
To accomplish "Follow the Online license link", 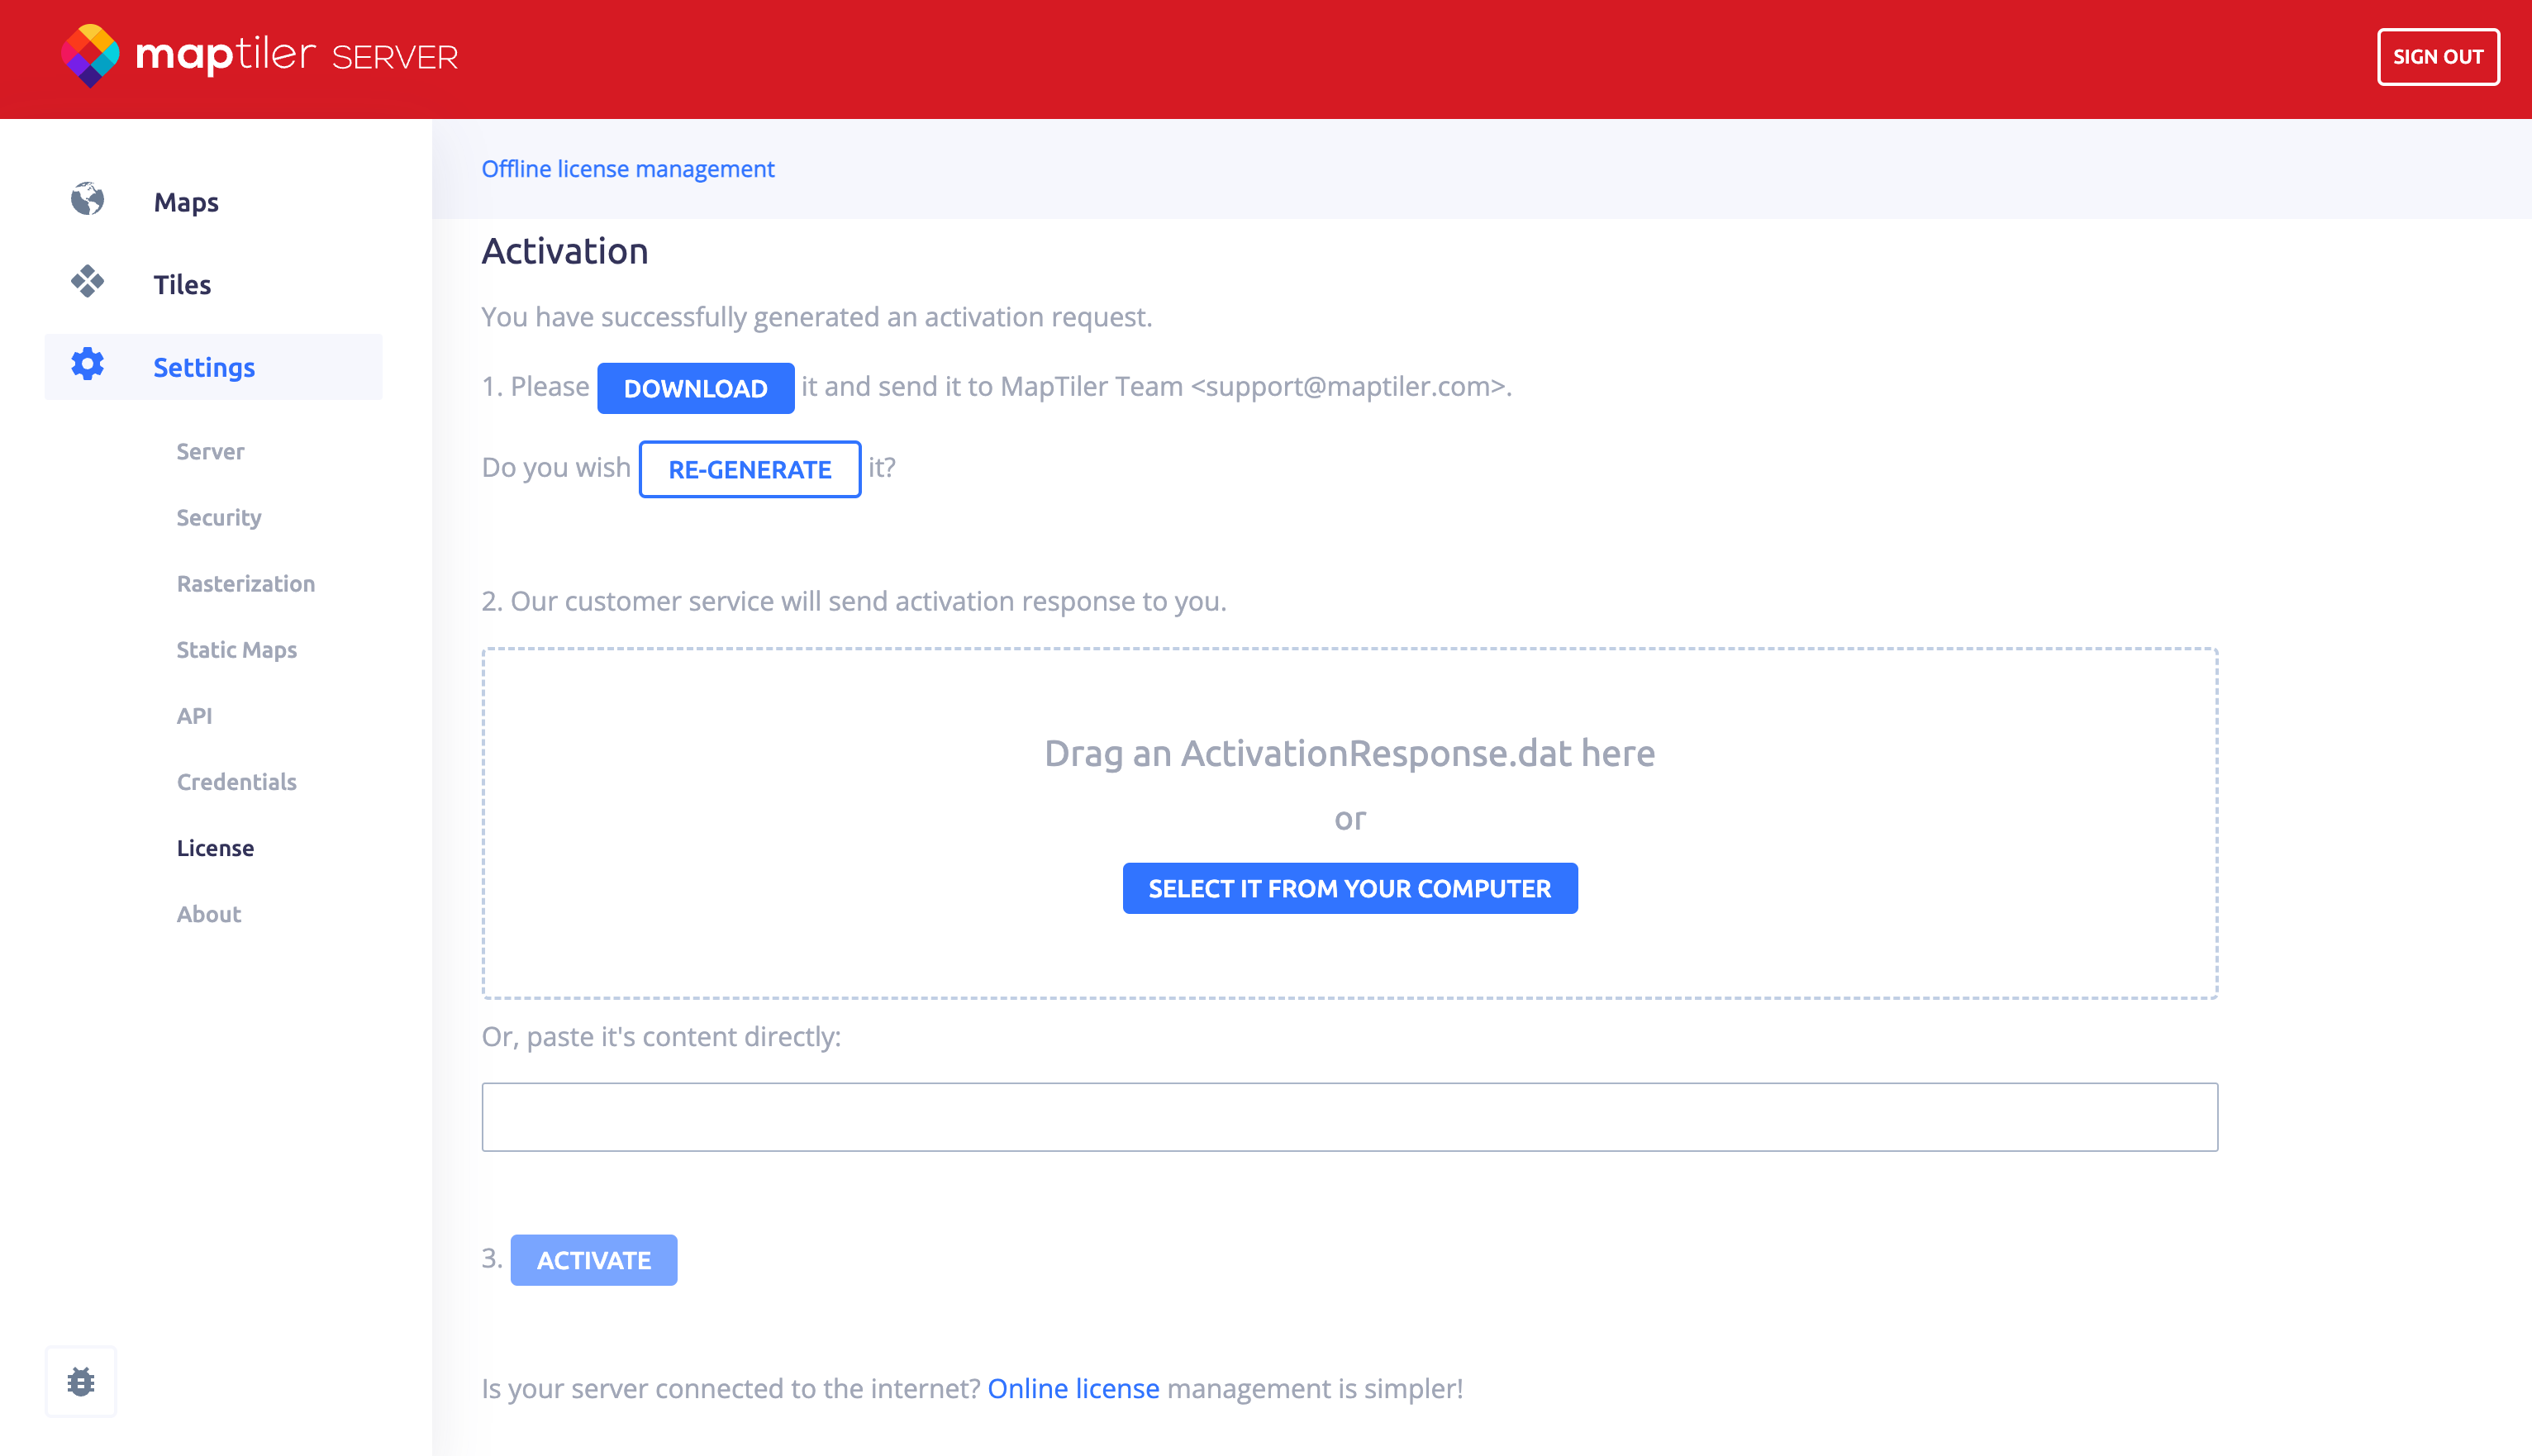I will [x=1073, y=1388].
